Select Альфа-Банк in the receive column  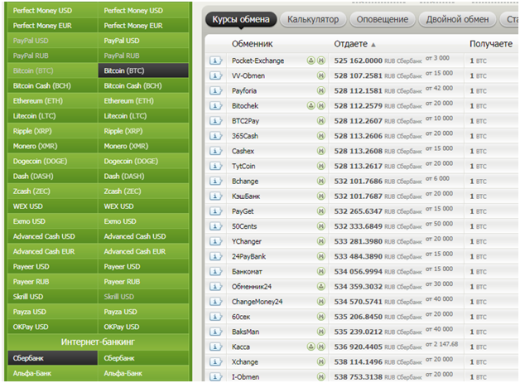coord(143,374)
